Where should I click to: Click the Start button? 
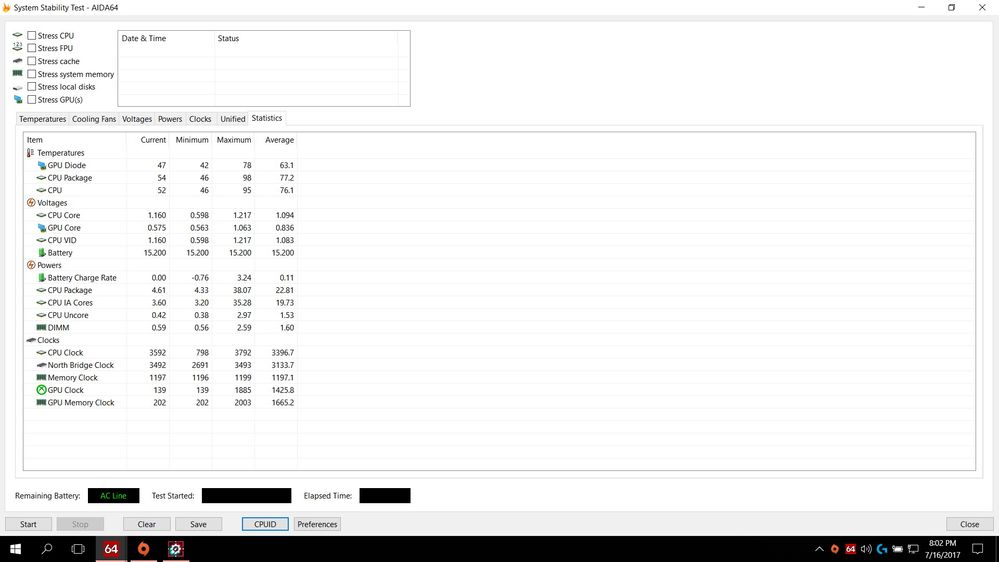tap(28, 524)
